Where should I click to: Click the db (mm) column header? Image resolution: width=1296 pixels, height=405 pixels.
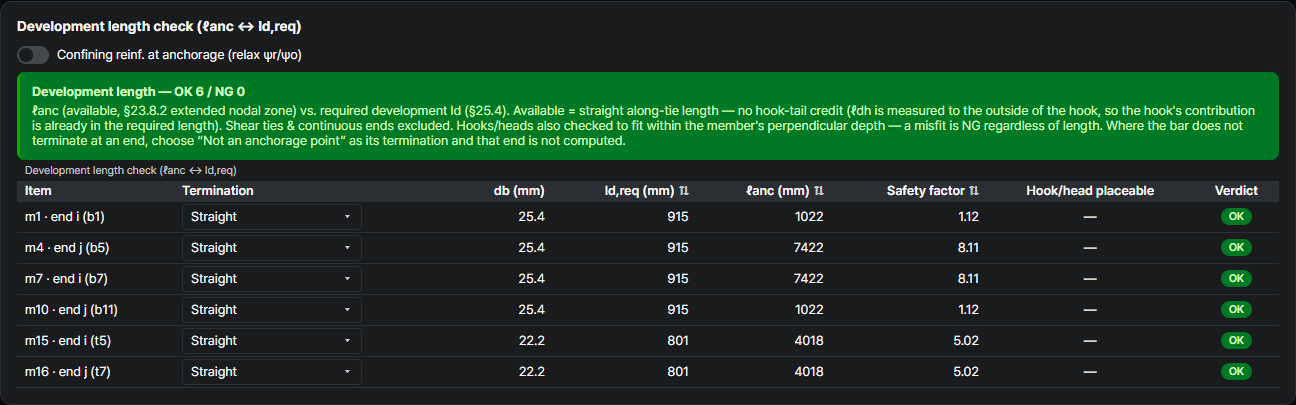[519, 190]
